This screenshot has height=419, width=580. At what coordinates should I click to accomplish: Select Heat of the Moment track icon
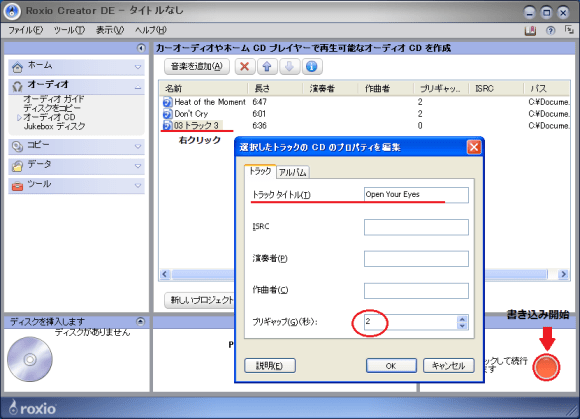[x=168, y=102]
